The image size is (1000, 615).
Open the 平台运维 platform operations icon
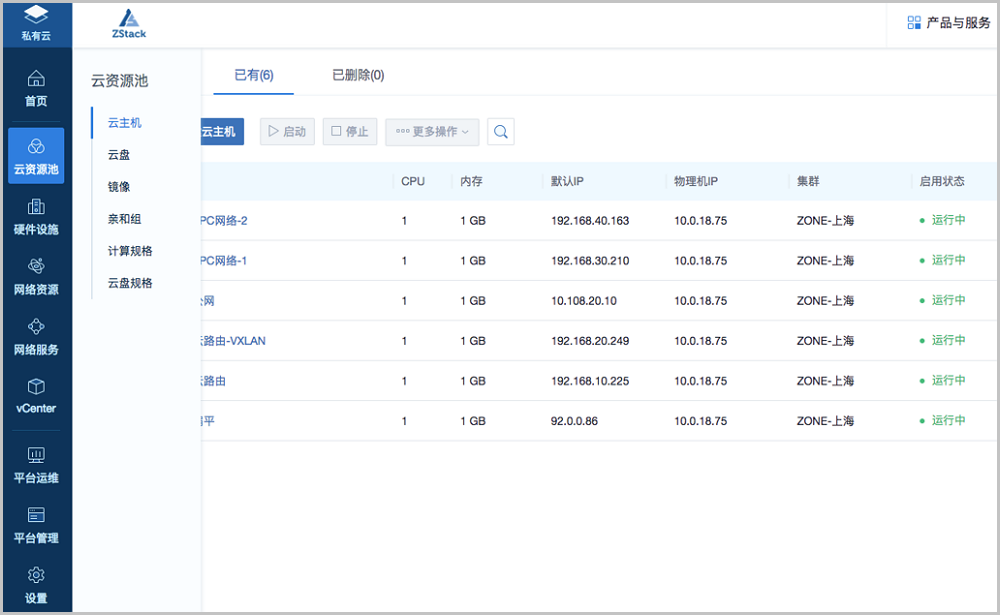tap(36, 456)
